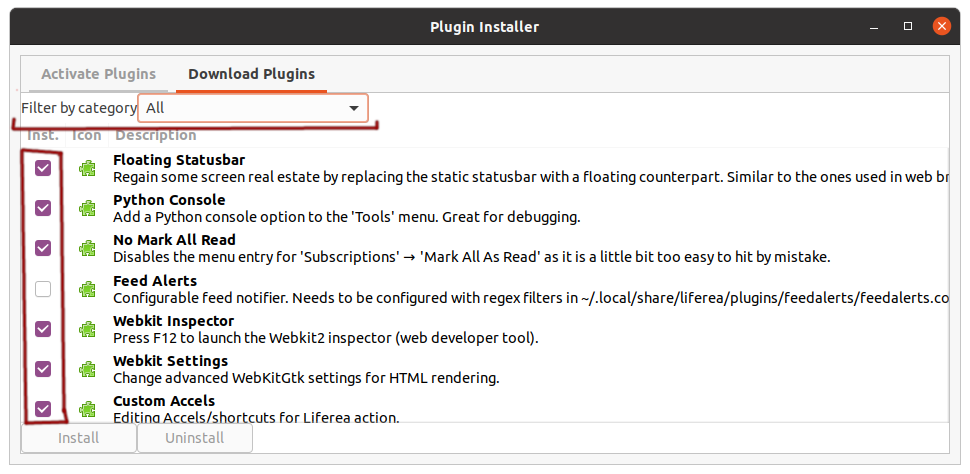
Task: Toggle the Custom Accels checkbox
Action: [x=43, y=409]
